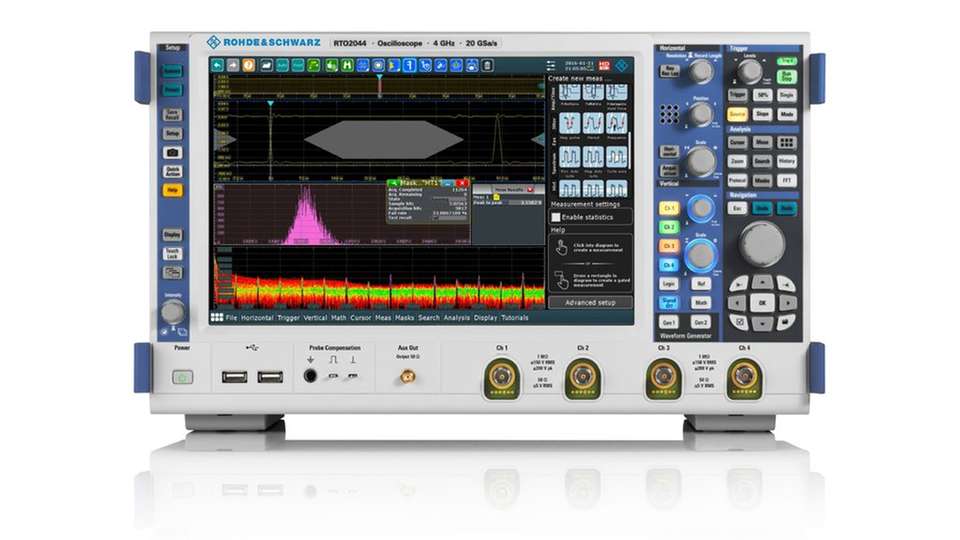Open the Trigger menu on screen
960x540 pixels.
(x=288, y=318)
